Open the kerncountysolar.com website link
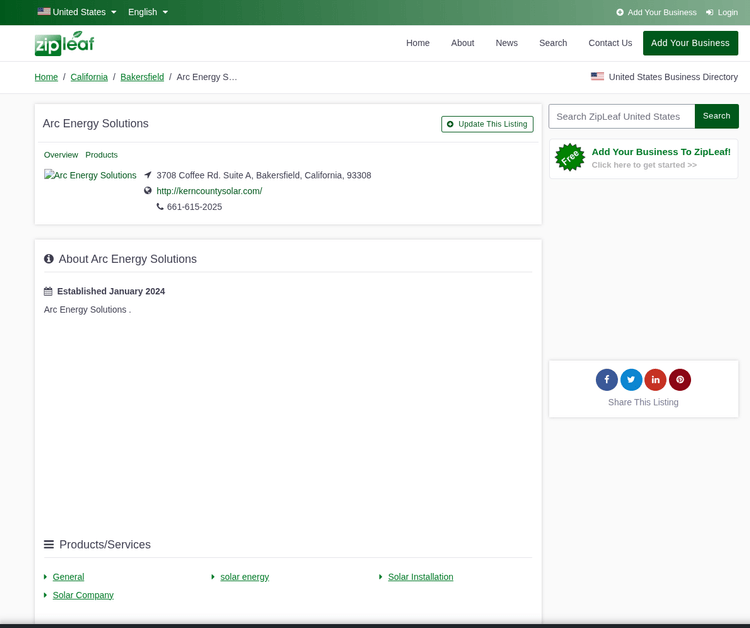Screen dimensions: 750x628 [x=209, y=191]
